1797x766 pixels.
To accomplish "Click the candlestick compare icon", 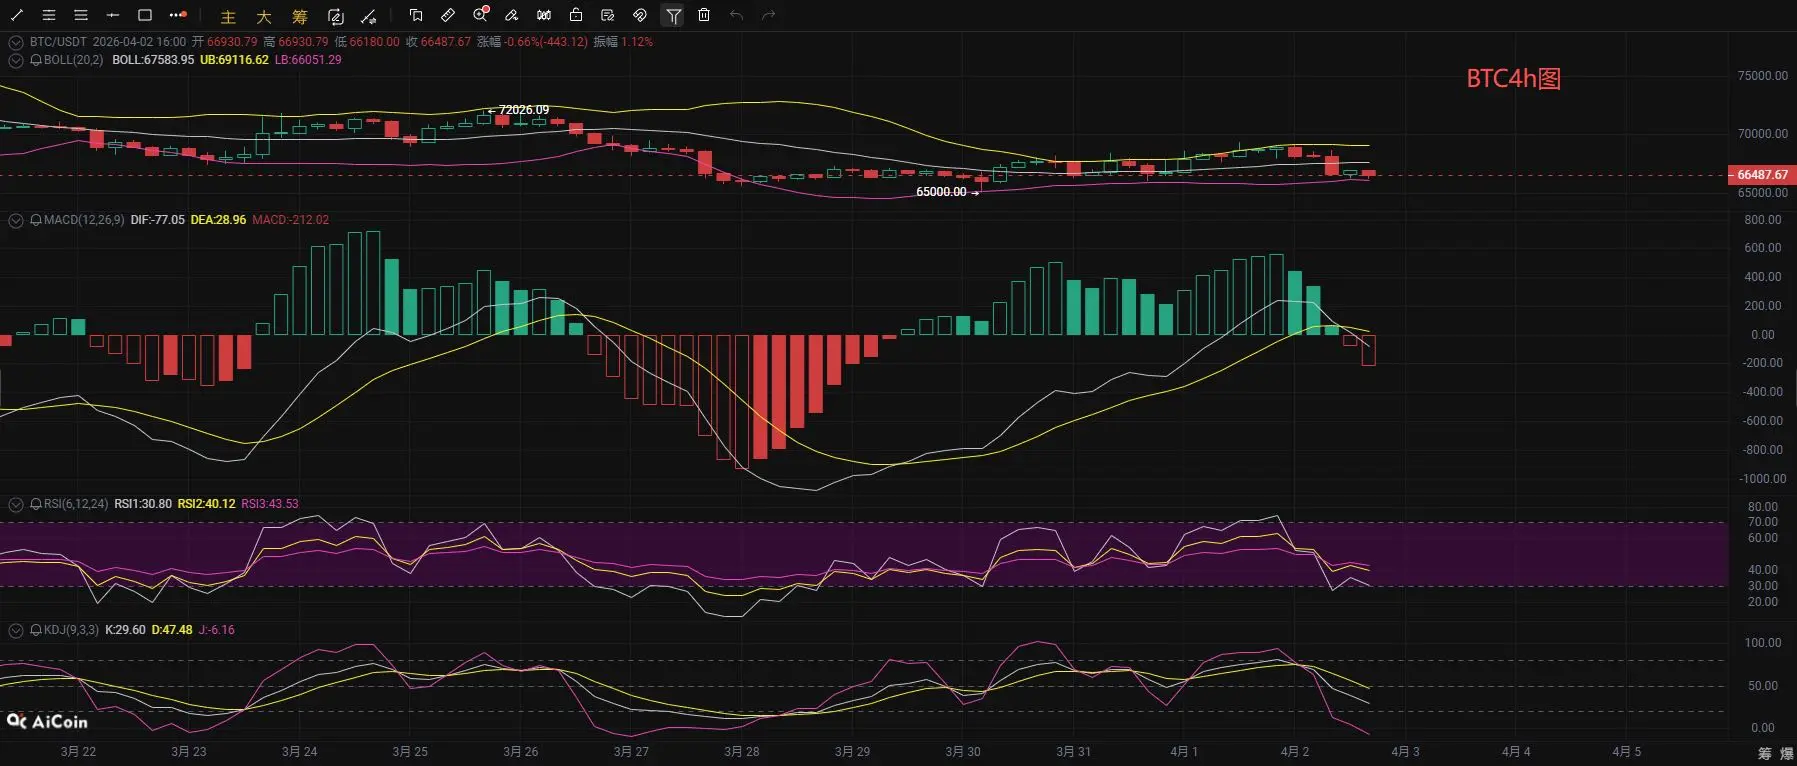I will [544, 15].
